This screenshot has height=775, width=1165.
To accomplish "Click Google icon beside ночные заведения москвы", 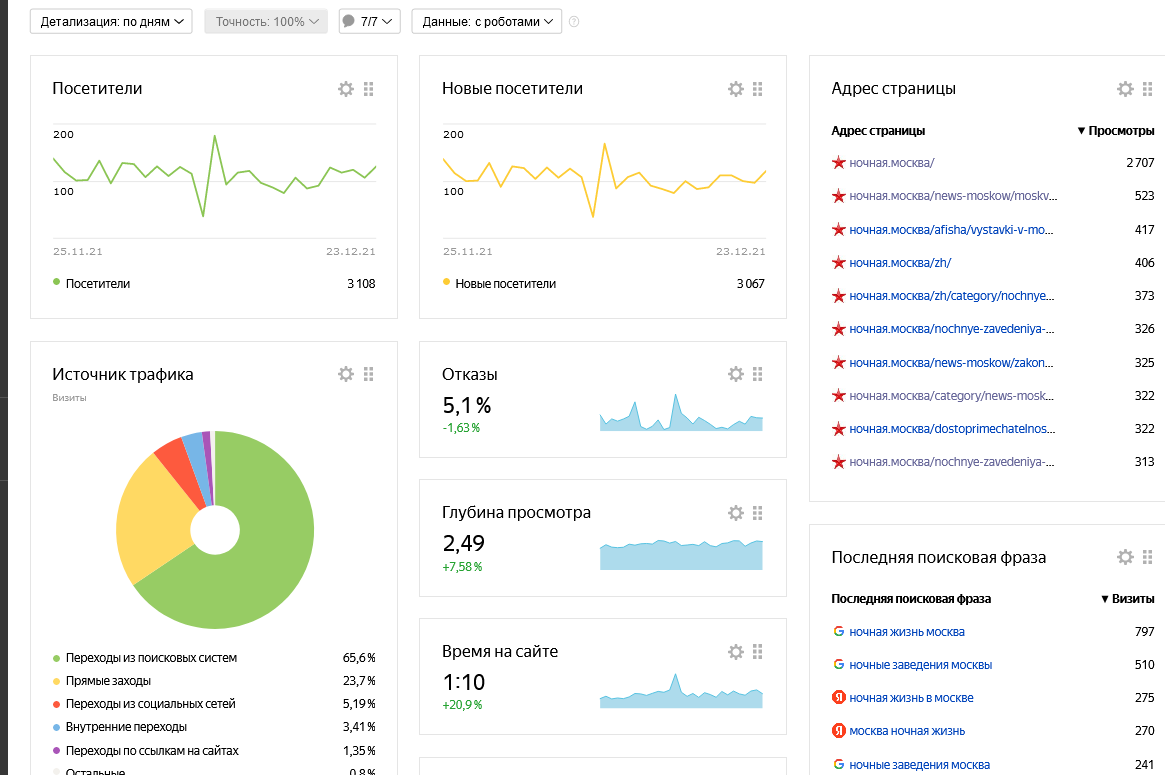I will 839,664.
